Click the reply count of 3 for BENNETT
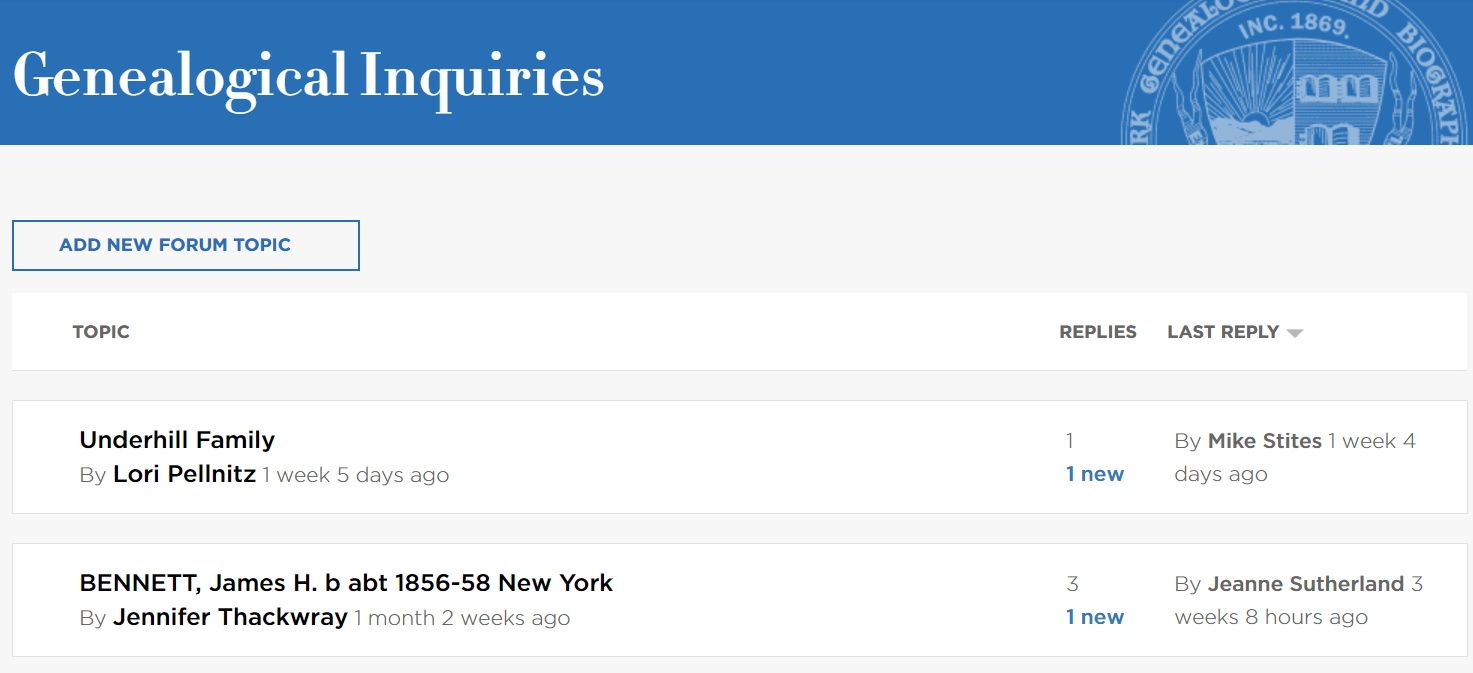The height and width of the screenshot is (673, 1473). 1072,584
